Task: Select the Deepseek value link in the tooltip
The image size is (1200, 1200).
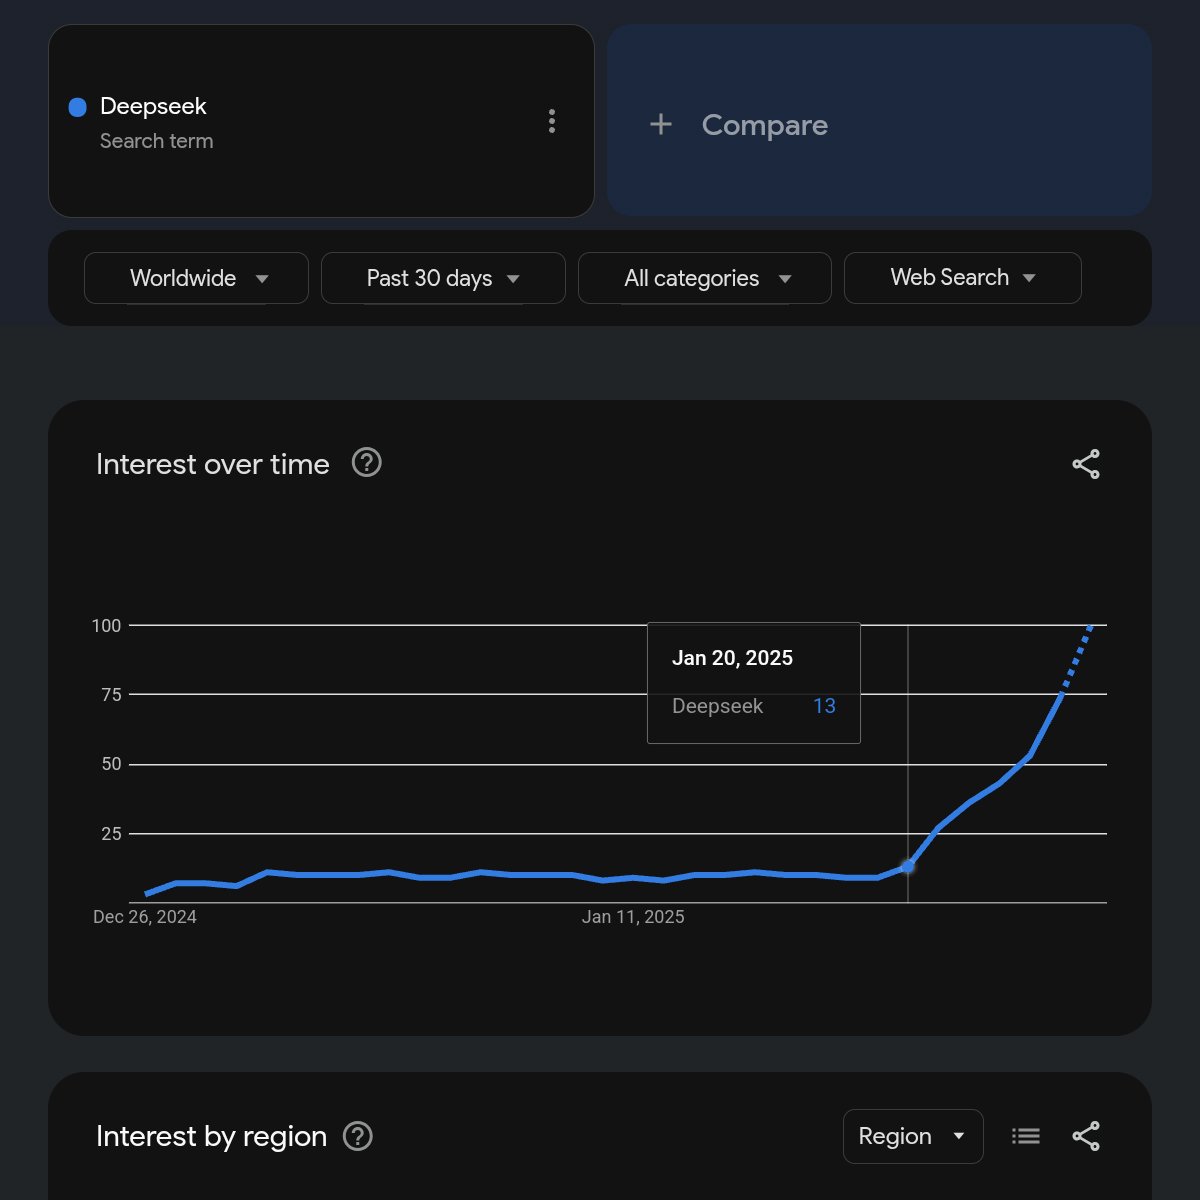Action: pos(824,706)
